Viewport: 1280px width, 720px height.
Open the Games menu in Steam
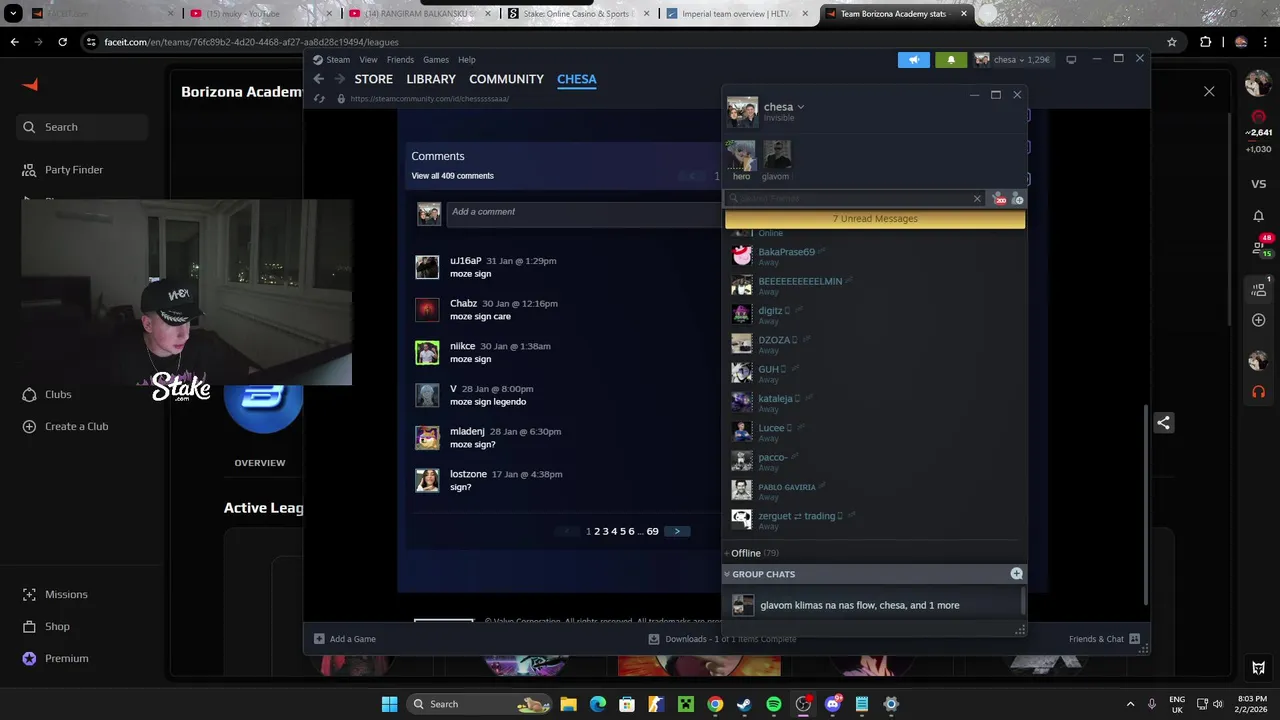436,60
